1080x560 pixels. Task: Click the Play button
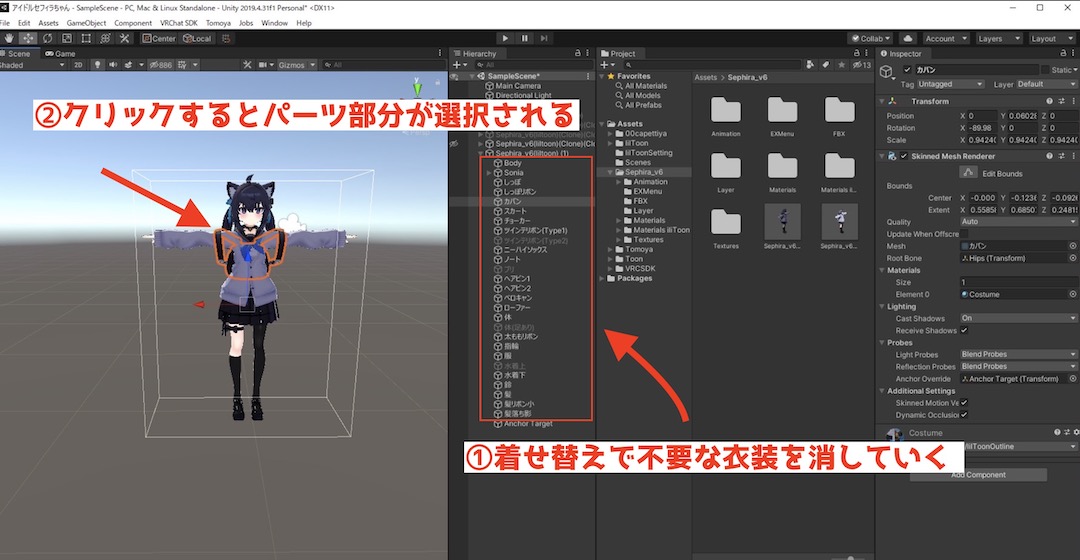click(505, 39)
